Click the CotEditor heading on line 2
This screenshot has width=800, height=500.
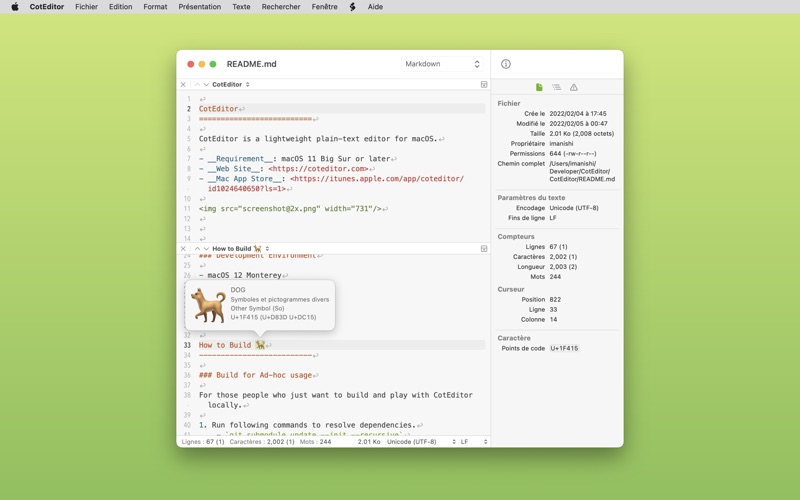218,109
